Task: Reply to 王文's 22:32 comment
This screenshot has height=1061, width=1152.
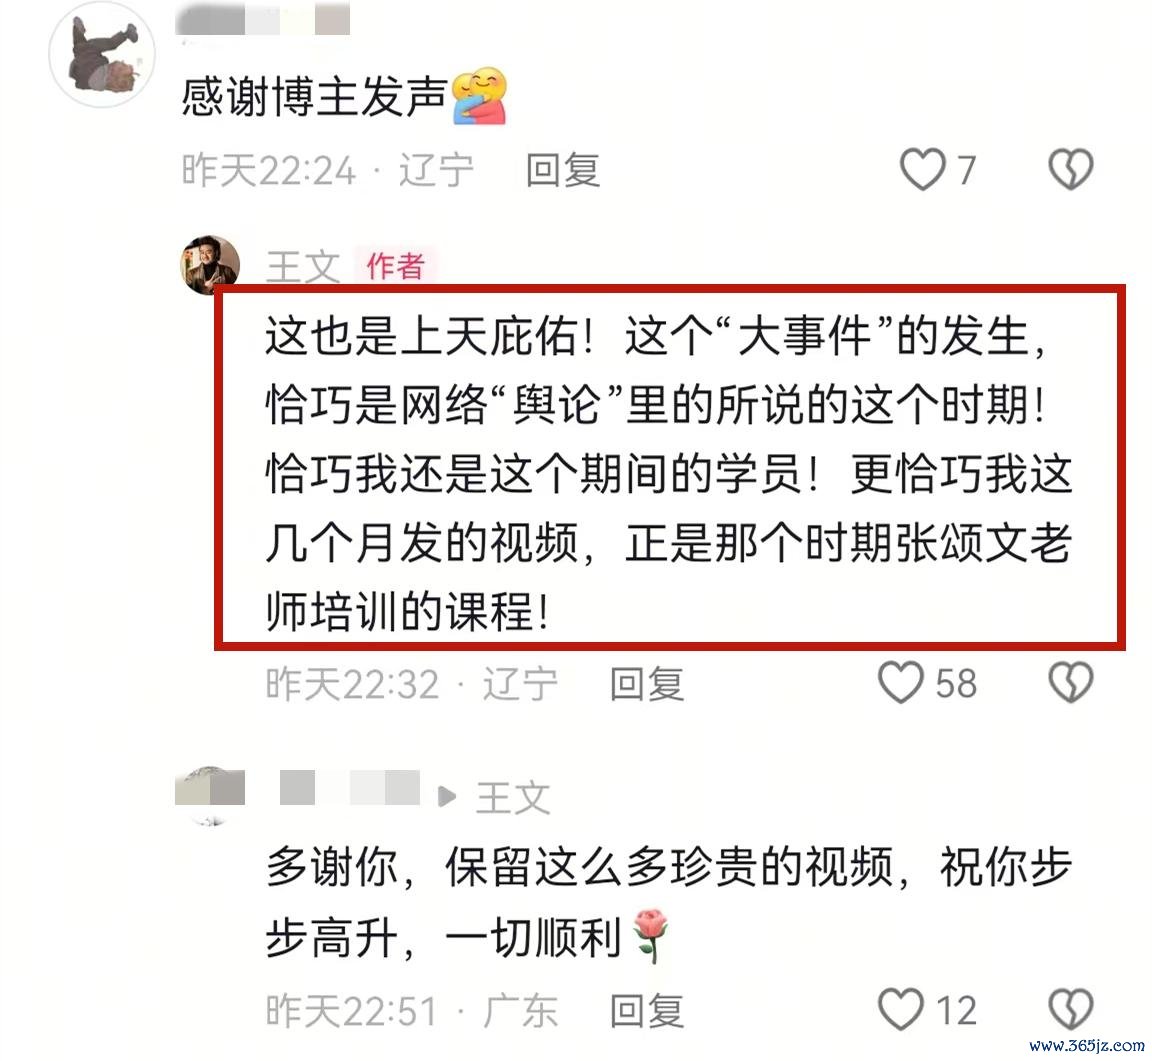Action: coord(647,683)
